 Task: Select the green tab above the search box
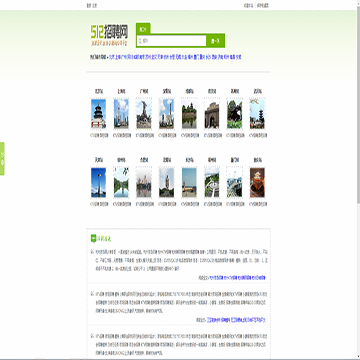pos(143,29)
